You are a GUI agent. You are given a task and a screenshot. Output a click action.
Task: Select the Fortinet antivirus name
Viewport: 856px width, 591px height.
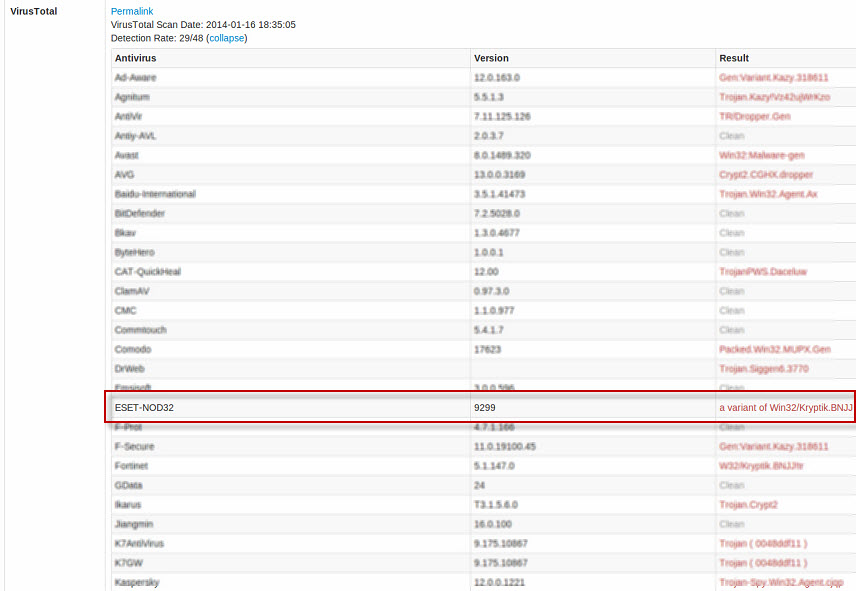click(131, 466)
